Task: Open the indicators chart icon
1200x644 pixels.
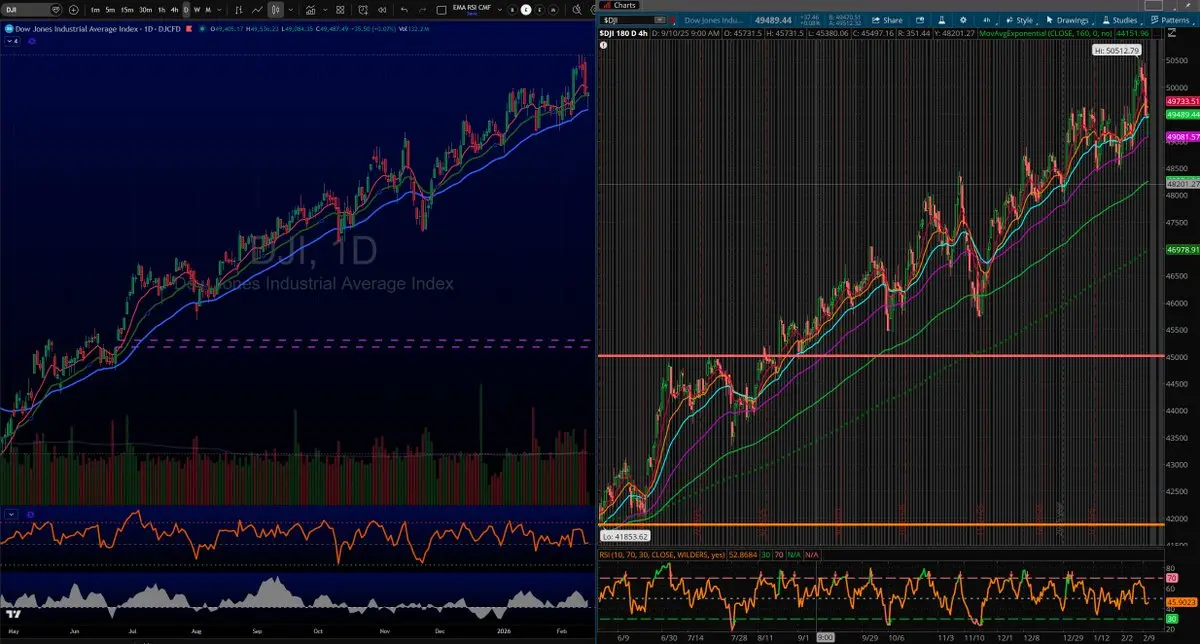Action: tap(310, 9)
